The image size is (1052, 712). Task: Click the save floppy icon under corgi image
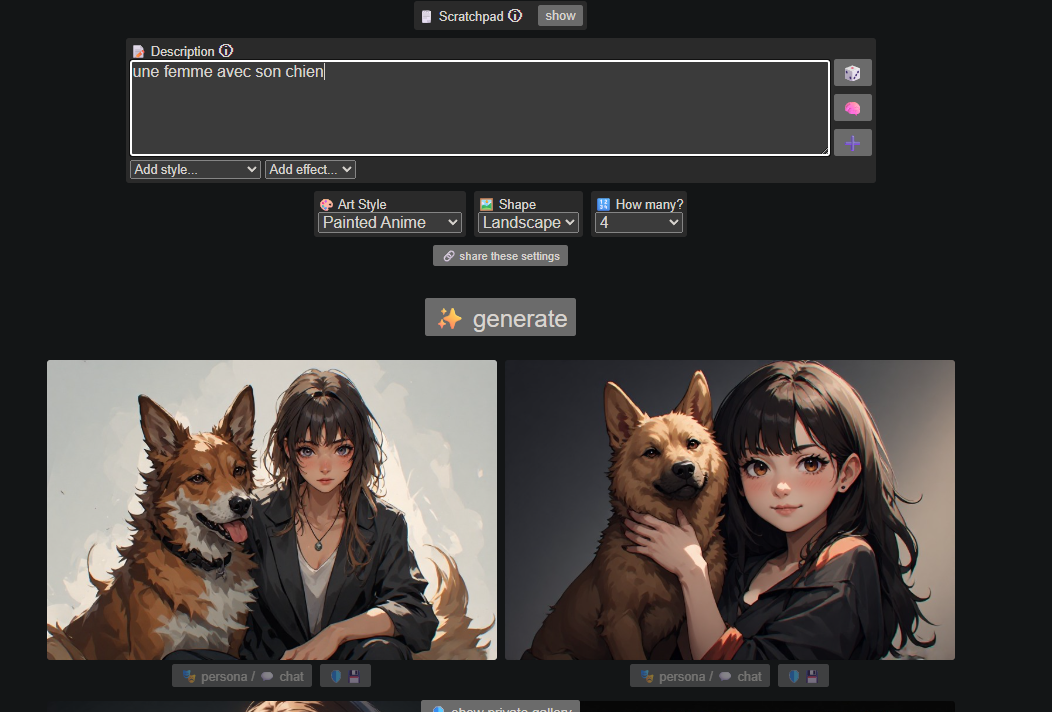pyautogui.click(x=354, y=676)
